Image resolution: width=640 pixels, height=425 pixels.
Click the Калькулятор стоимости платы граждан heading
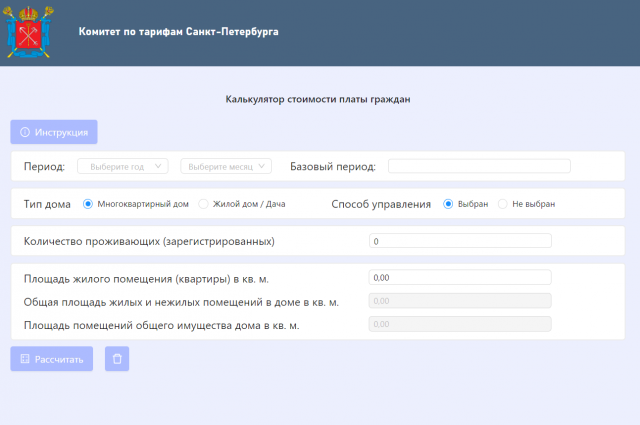(x=318, y=99)
